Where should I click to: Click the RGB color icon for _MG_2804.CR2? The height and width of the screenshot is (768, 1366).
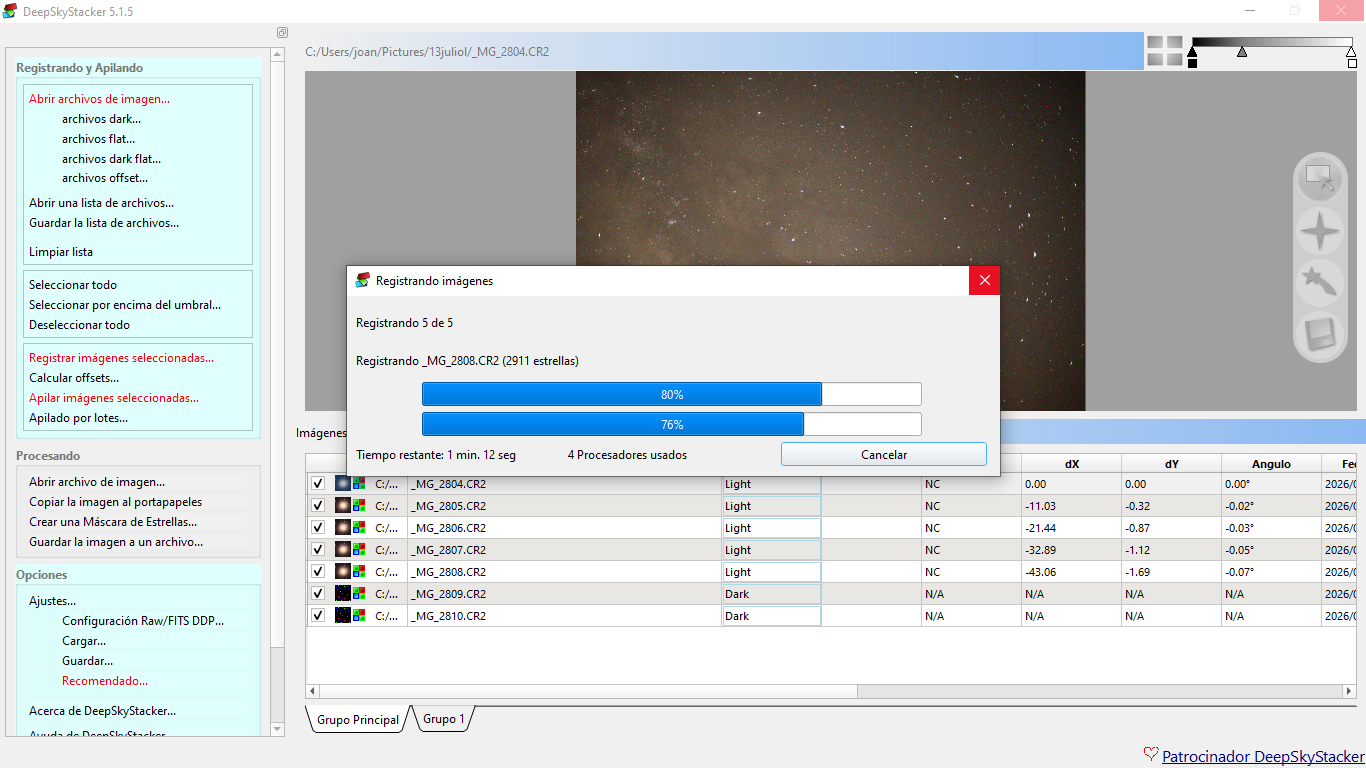(359, 484)
